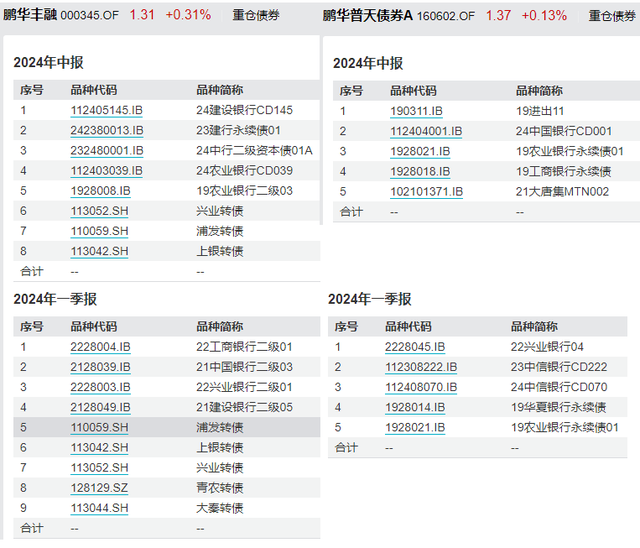Screen dimensions: 640x548
Task: Select bond name 21中国银行二级03
Action: click(x=244, y=367)
